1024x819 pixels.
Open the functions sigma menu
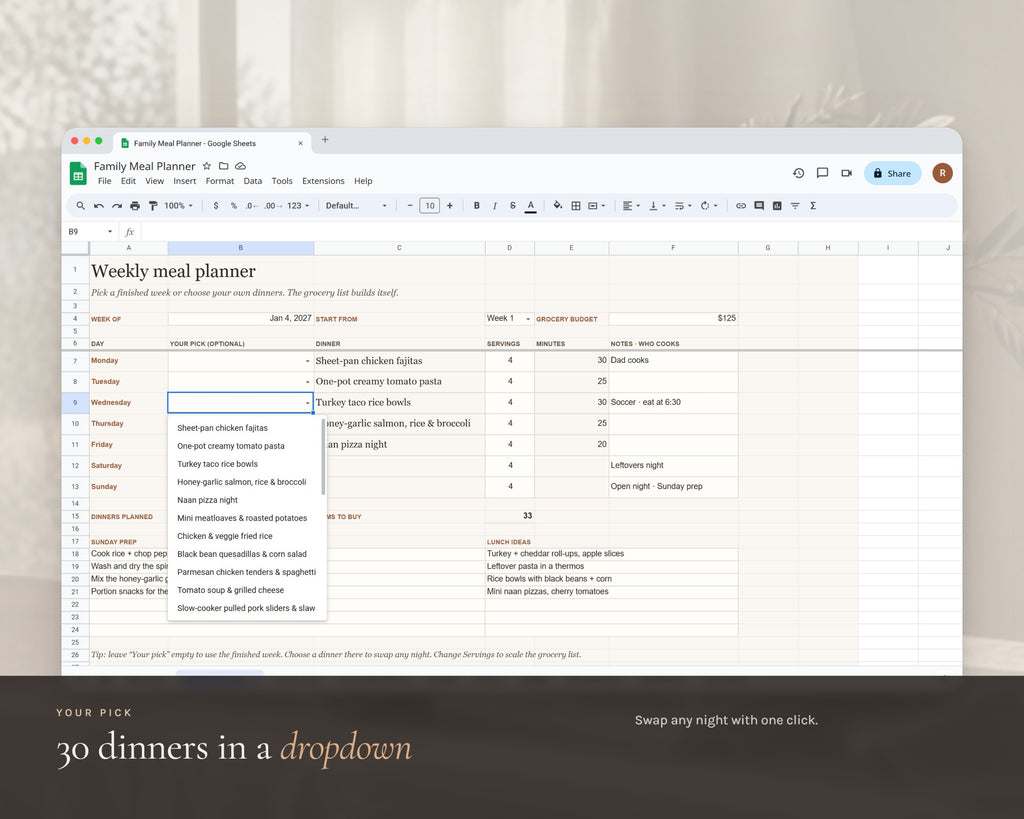(813, 206)
